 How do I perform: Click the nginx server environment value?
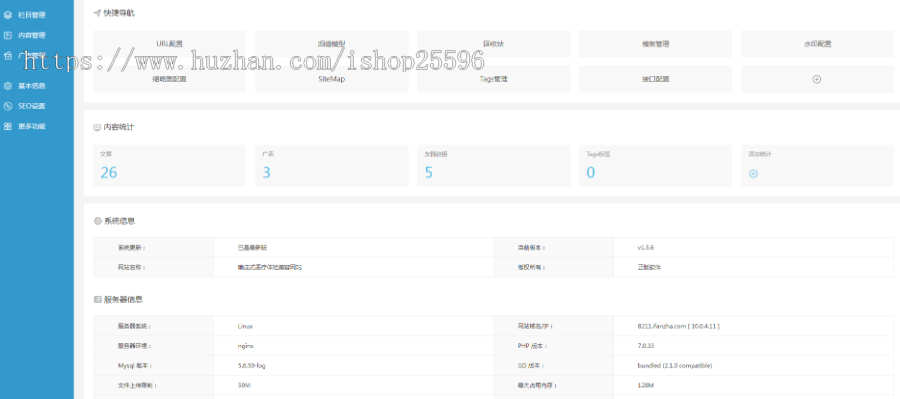246,346
